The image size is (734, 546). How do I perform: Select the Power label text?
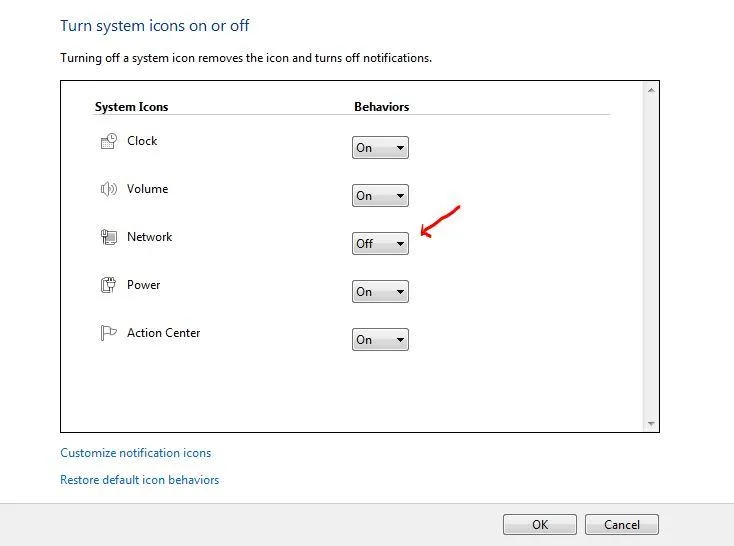[143, 285]
